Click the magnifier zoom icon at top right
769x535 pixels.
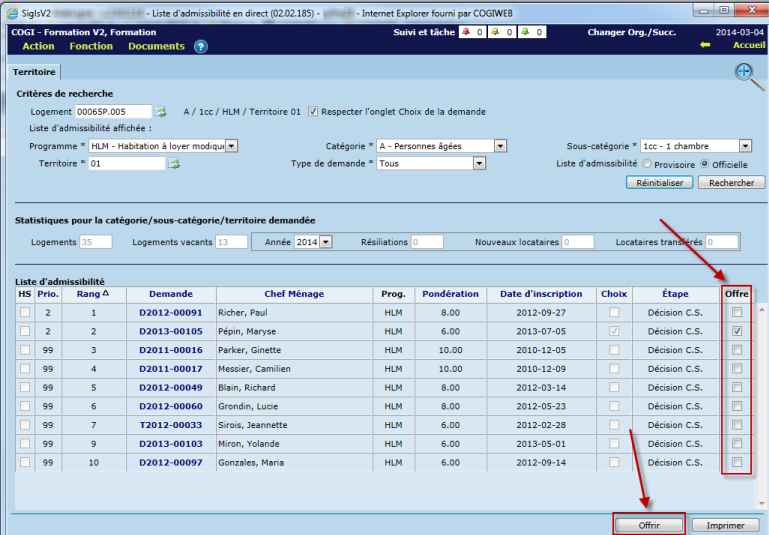pos(744,71)
